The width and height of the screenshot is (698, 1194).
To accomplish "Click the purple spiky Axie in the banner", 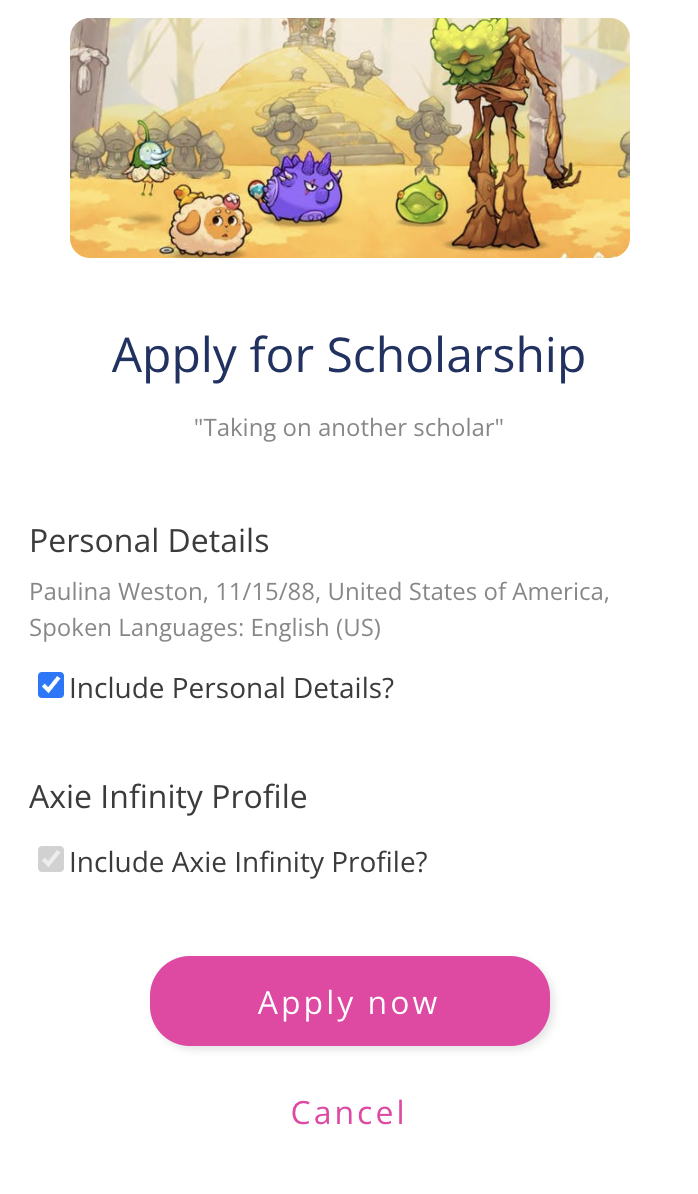I will coord(303,188).
